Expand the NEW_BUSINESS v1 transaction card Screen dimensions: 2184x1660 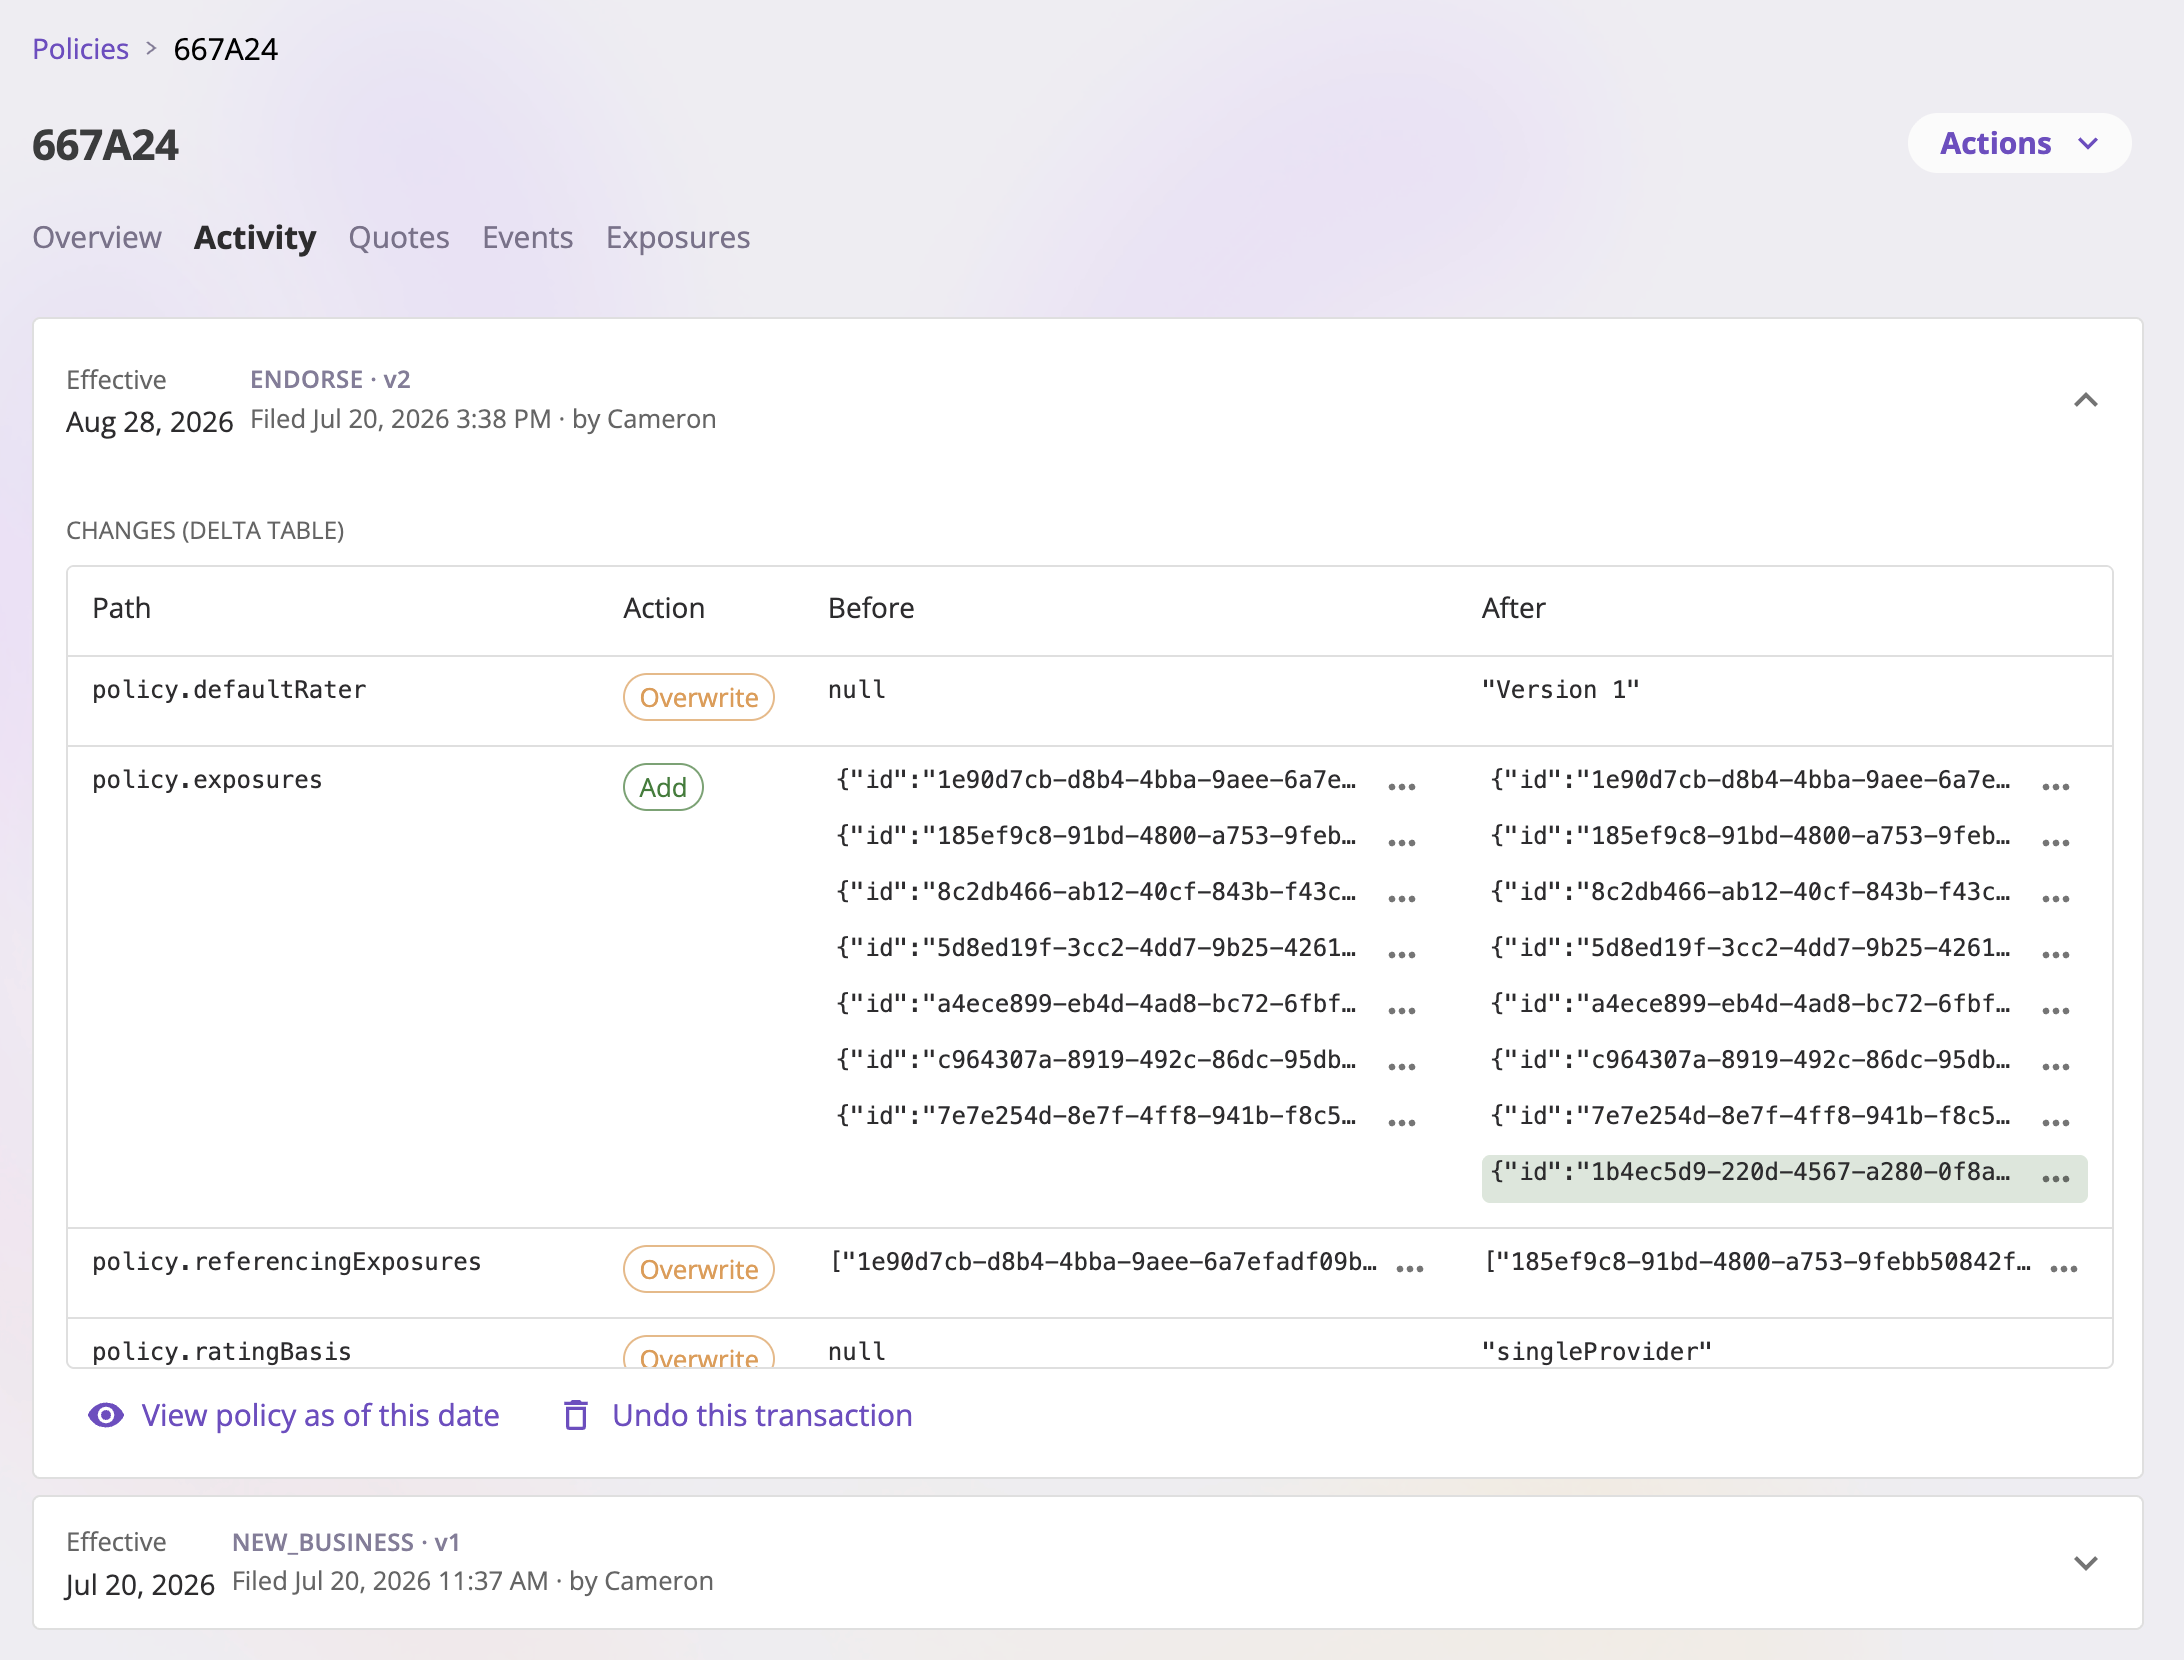coord(2085,1563)
